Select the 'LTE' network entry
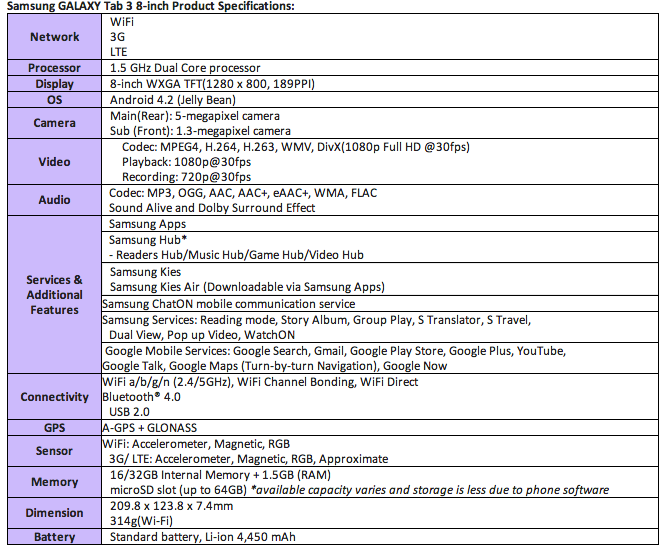Viewport: 661px width, 546px height. click(118, 52)
